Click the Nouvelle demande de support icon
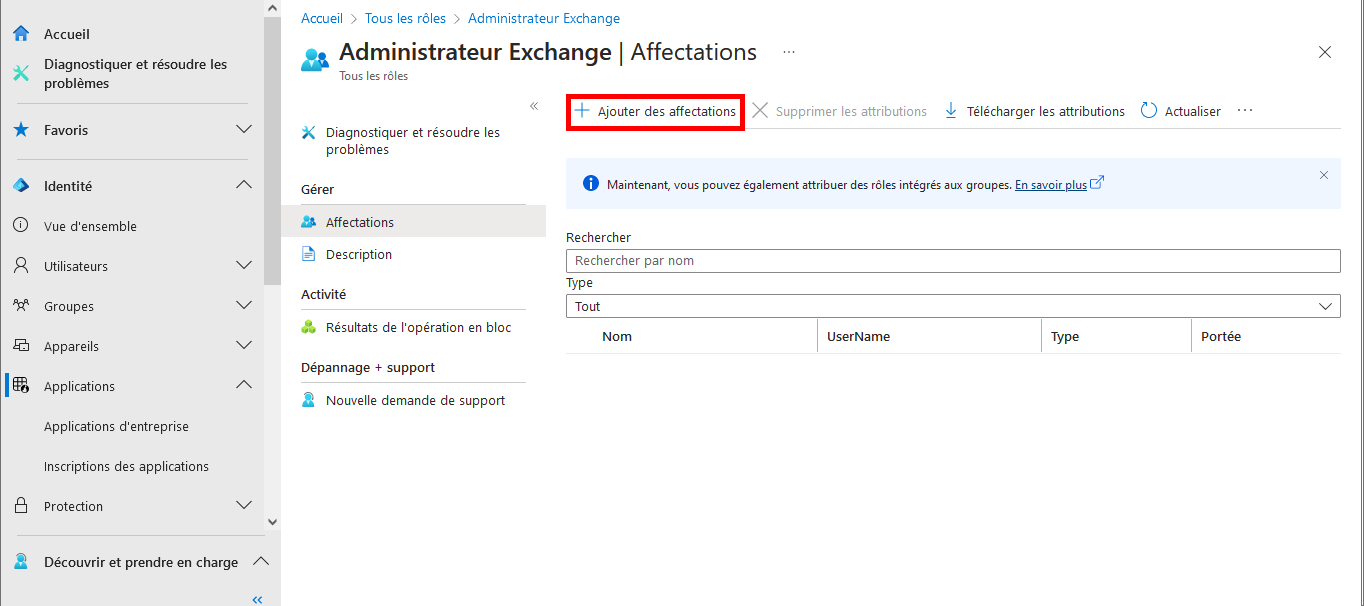This screenshot has width=1364, height=606. [x=308, y=399]
